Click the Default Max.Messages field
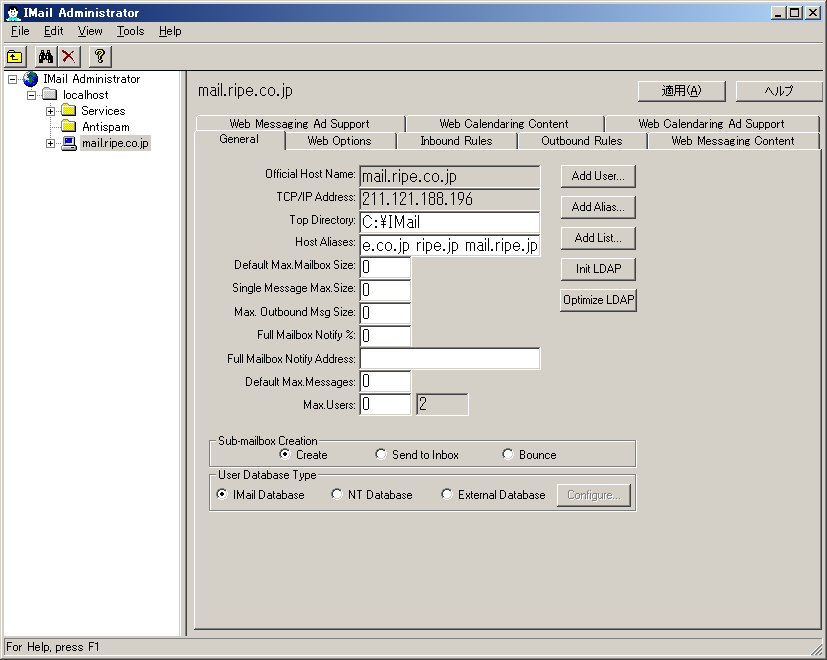827x660 pixels. [385, 382]
